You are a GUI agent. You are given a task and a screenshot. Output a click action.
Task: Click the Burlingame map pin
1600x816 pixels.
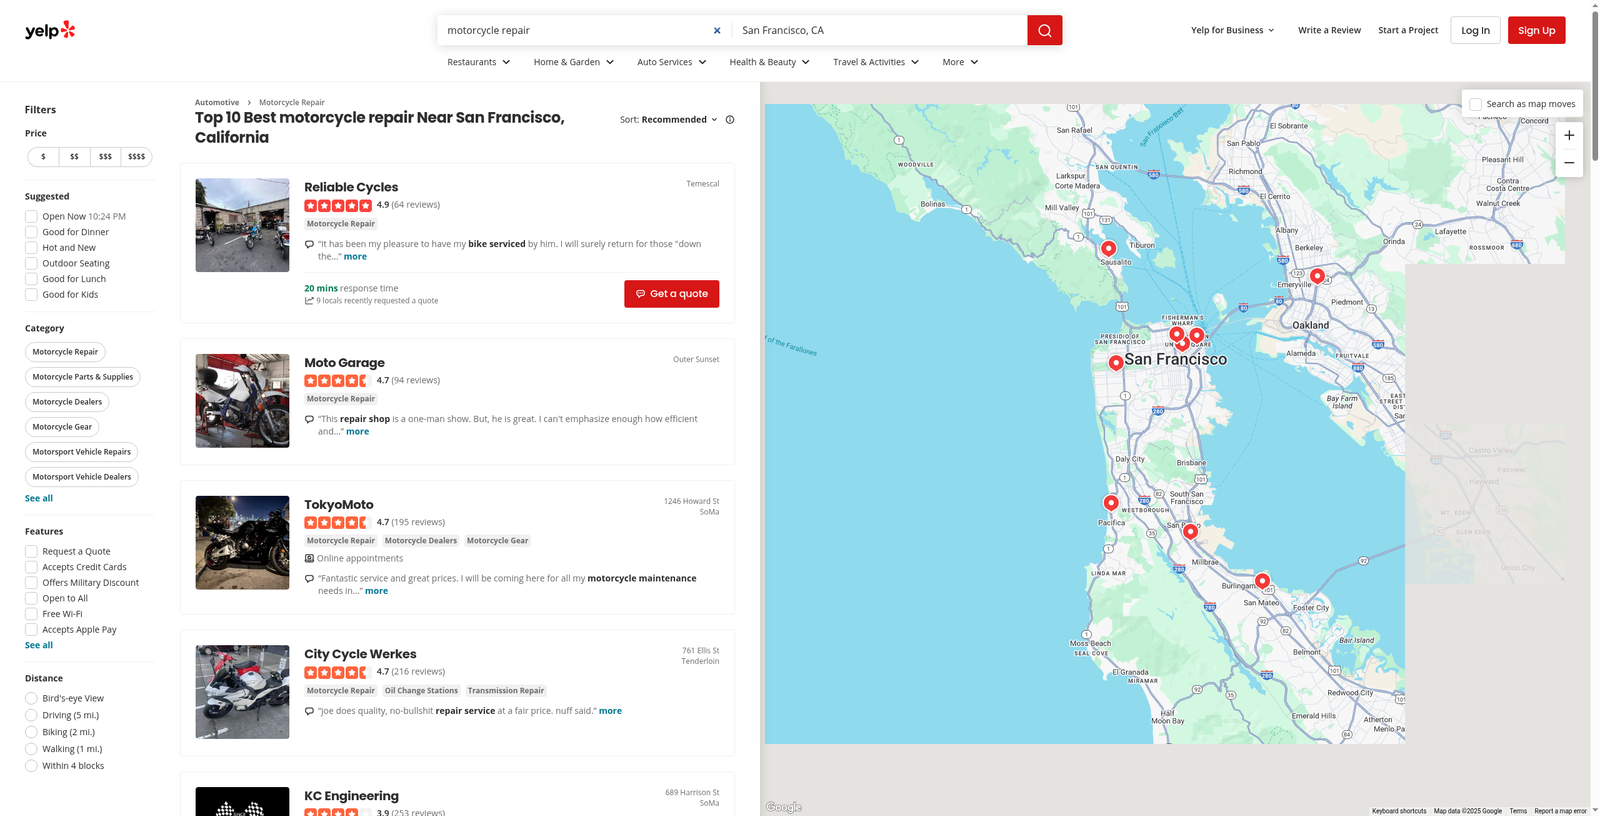pyautogui.click(x=1262, y=581)
